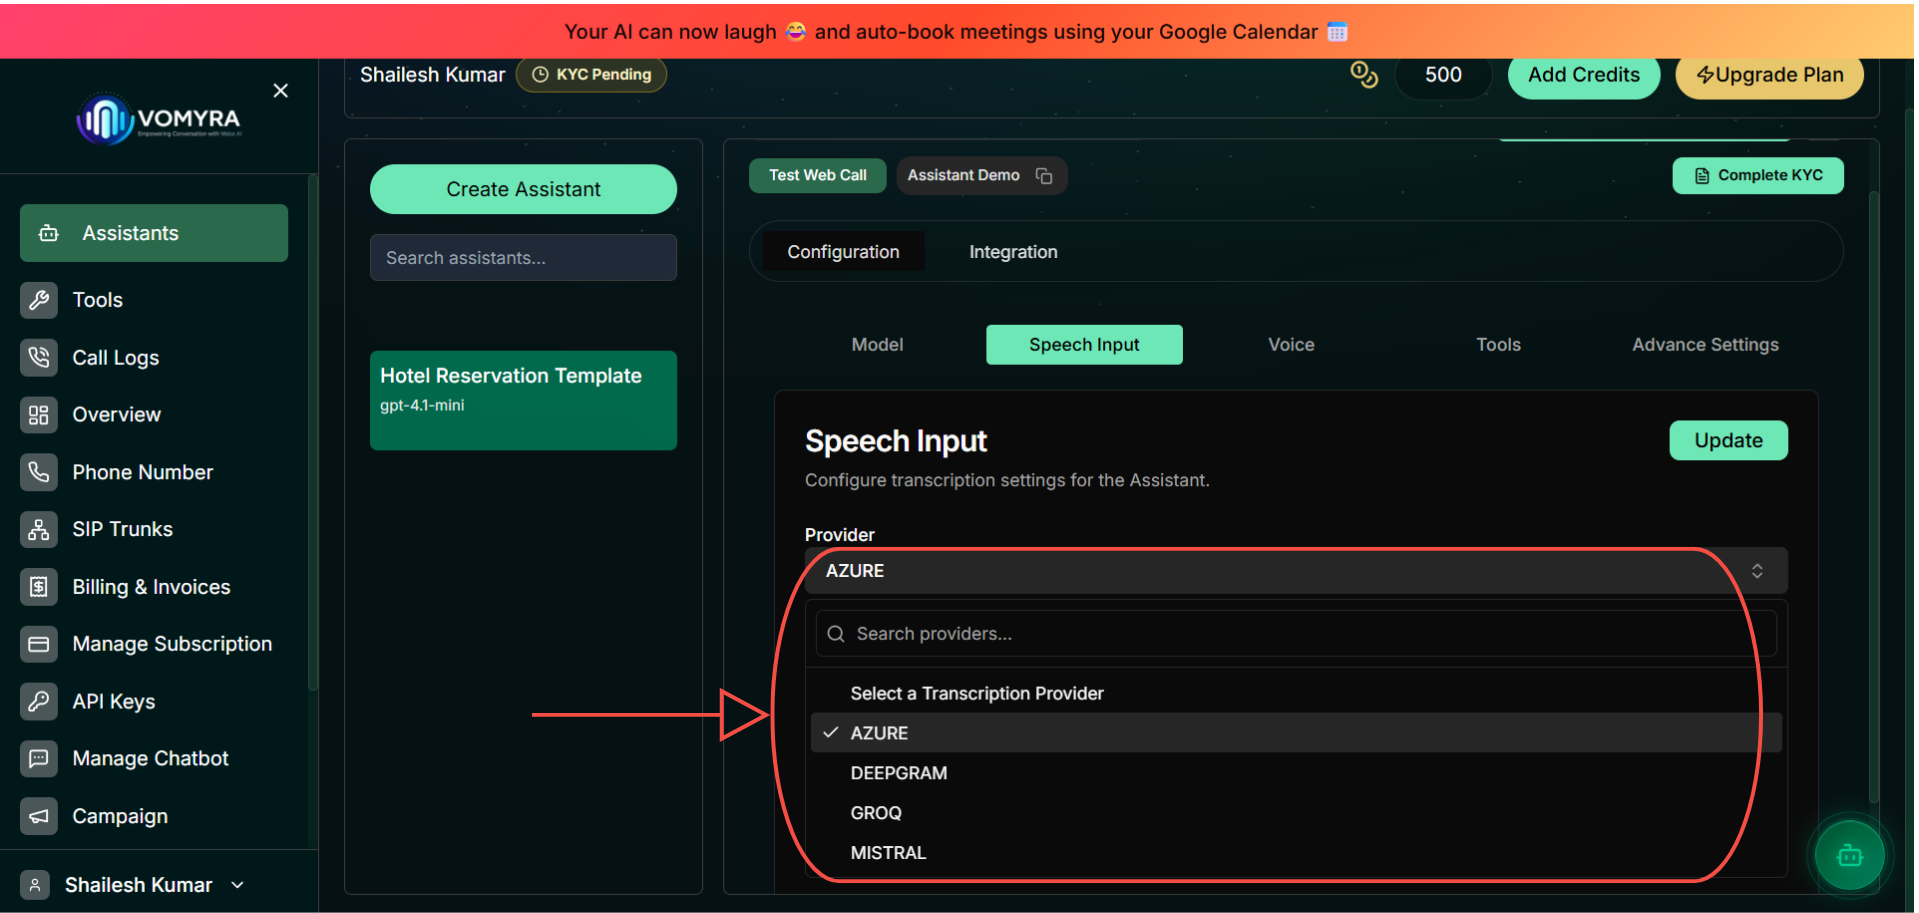Open Manage Subscription menu item
Screen dimensions: 1919x913
[154, 644]
